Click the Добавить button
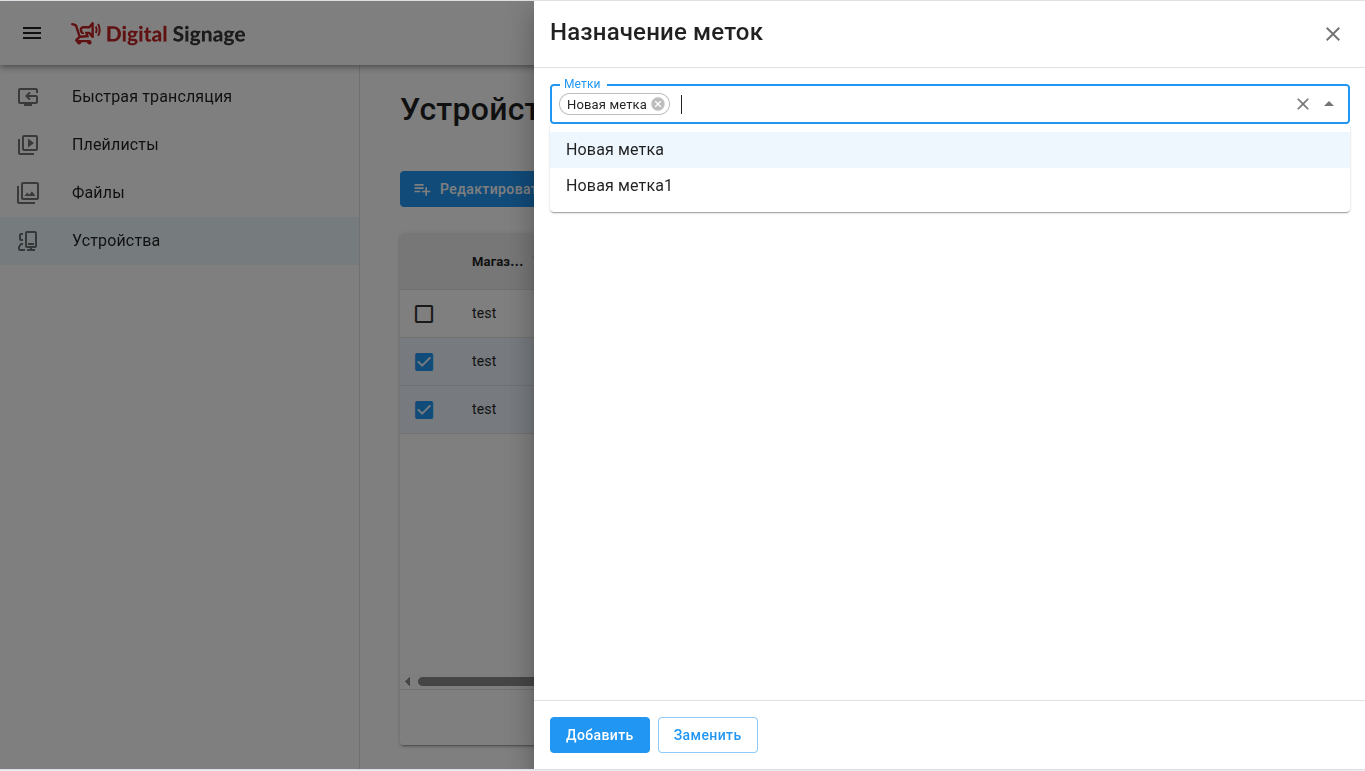Screen dimensions: 1365x771 coord(600,735)
